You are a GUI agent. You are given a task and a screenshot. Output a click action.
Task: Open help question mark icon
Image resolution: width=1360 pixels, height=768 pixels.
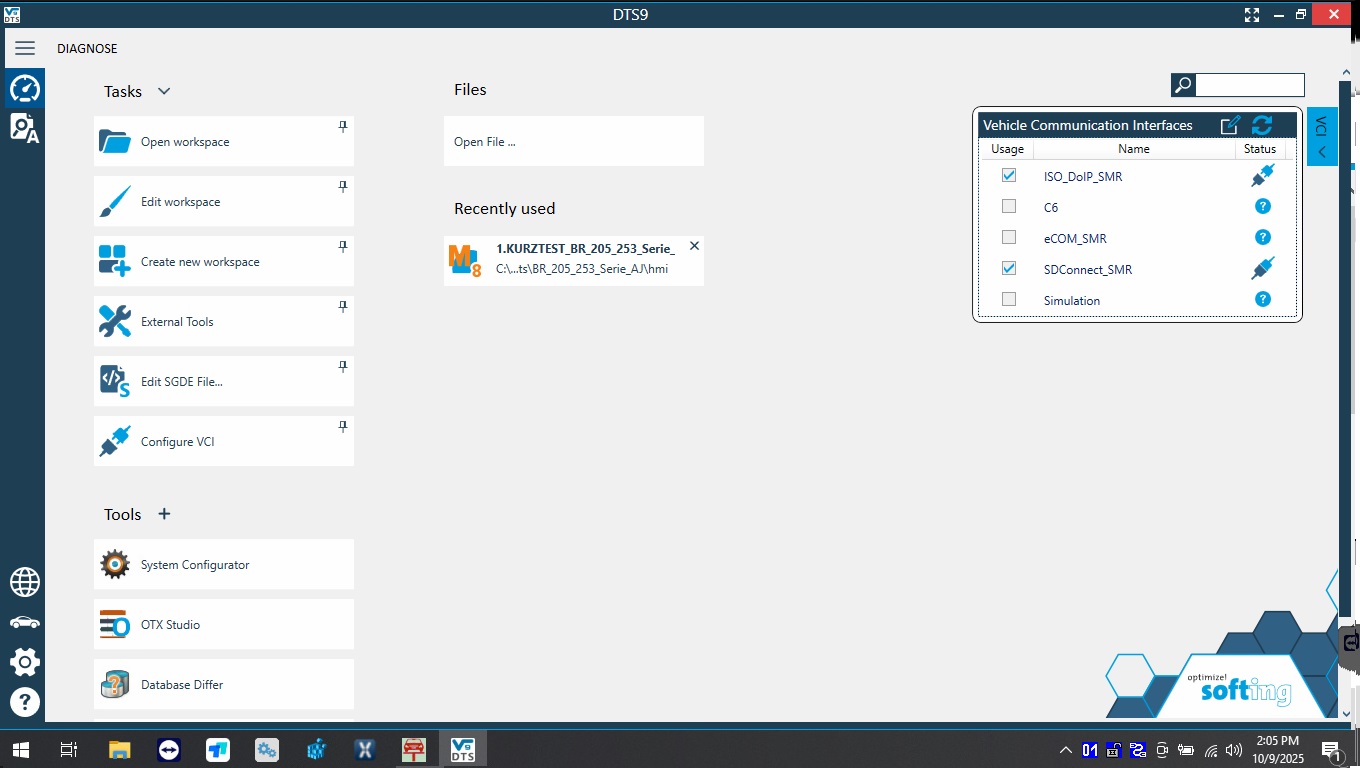coord(25,701)
